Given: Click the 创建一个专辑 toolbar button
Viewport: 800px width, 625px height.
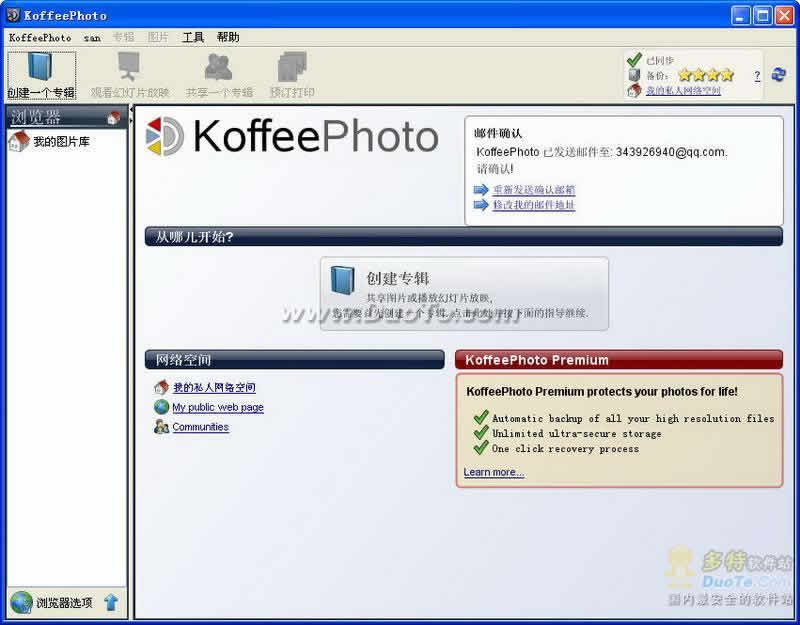Looking at the screenshot, I should (x=41, y=76).
